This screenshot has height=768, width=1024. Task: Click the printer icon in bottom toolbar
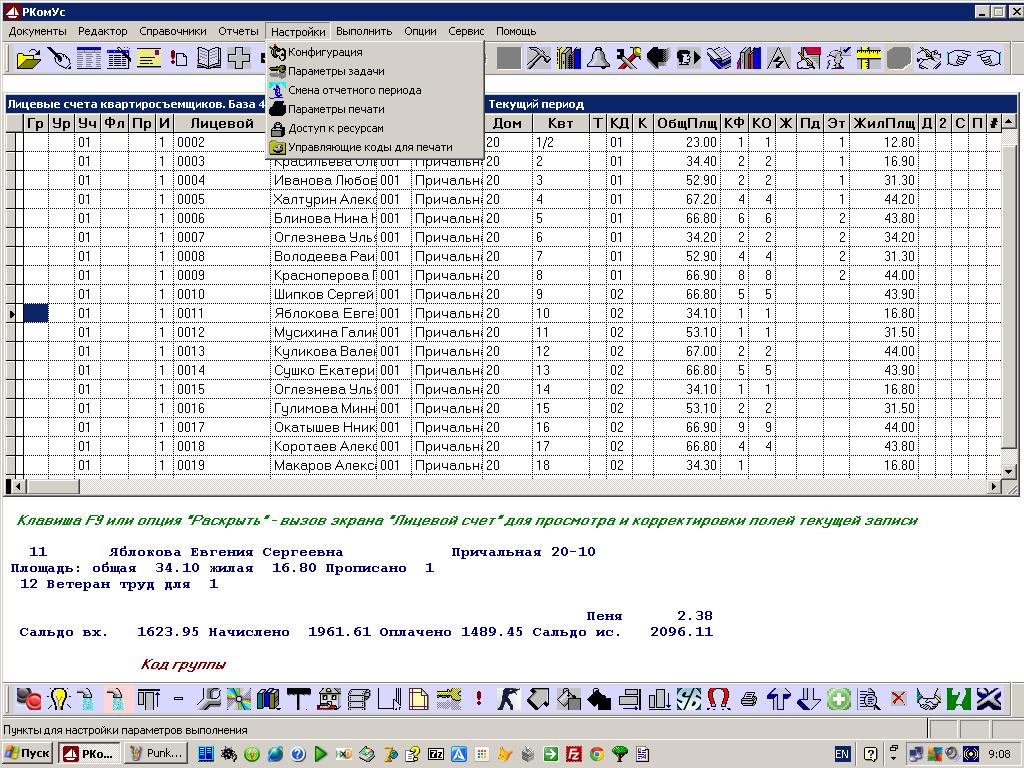pos(749,699)
